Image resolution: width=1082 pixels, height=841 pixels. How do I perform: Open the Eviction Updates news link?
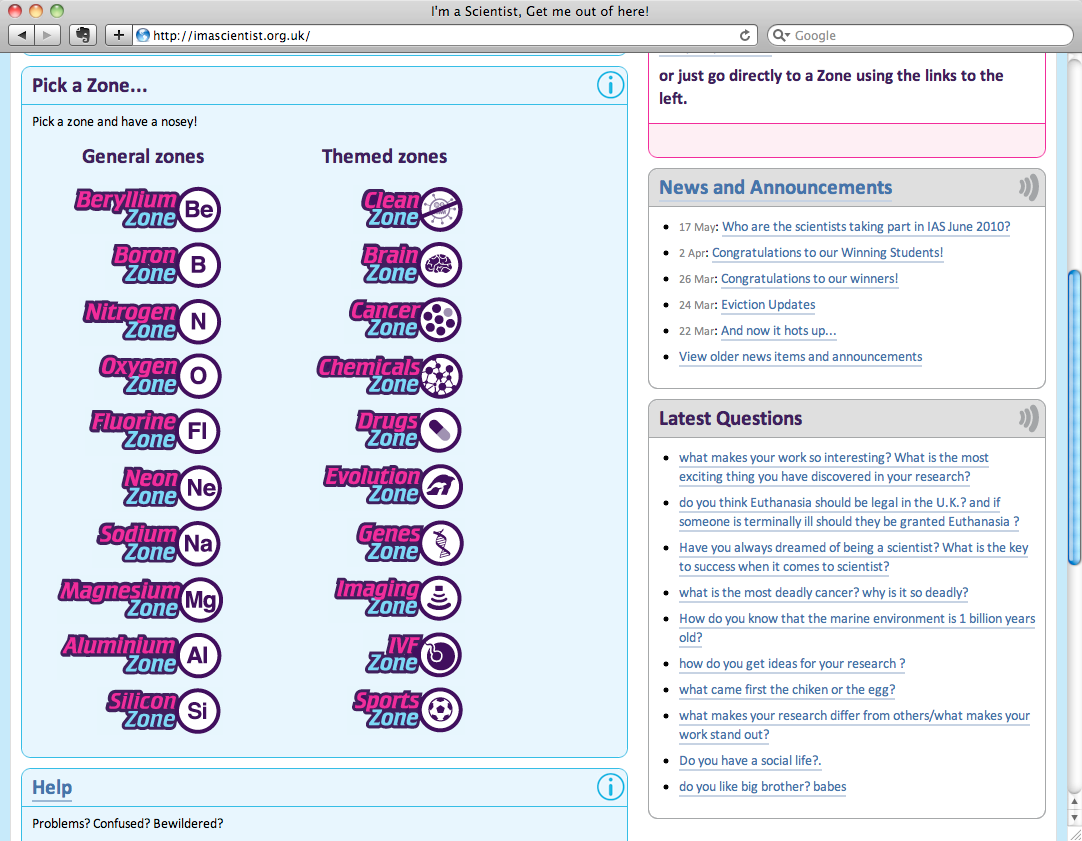[x=768, y=305]
